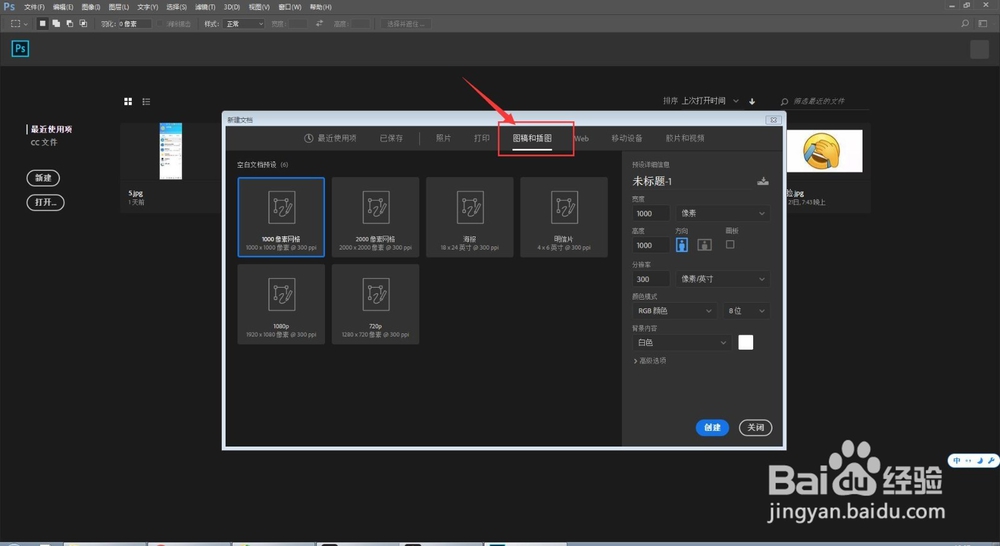The height and width of the screenshot is (546, 1000).
Task: Select the 海报 preset
Action: [x=469, y=218]
